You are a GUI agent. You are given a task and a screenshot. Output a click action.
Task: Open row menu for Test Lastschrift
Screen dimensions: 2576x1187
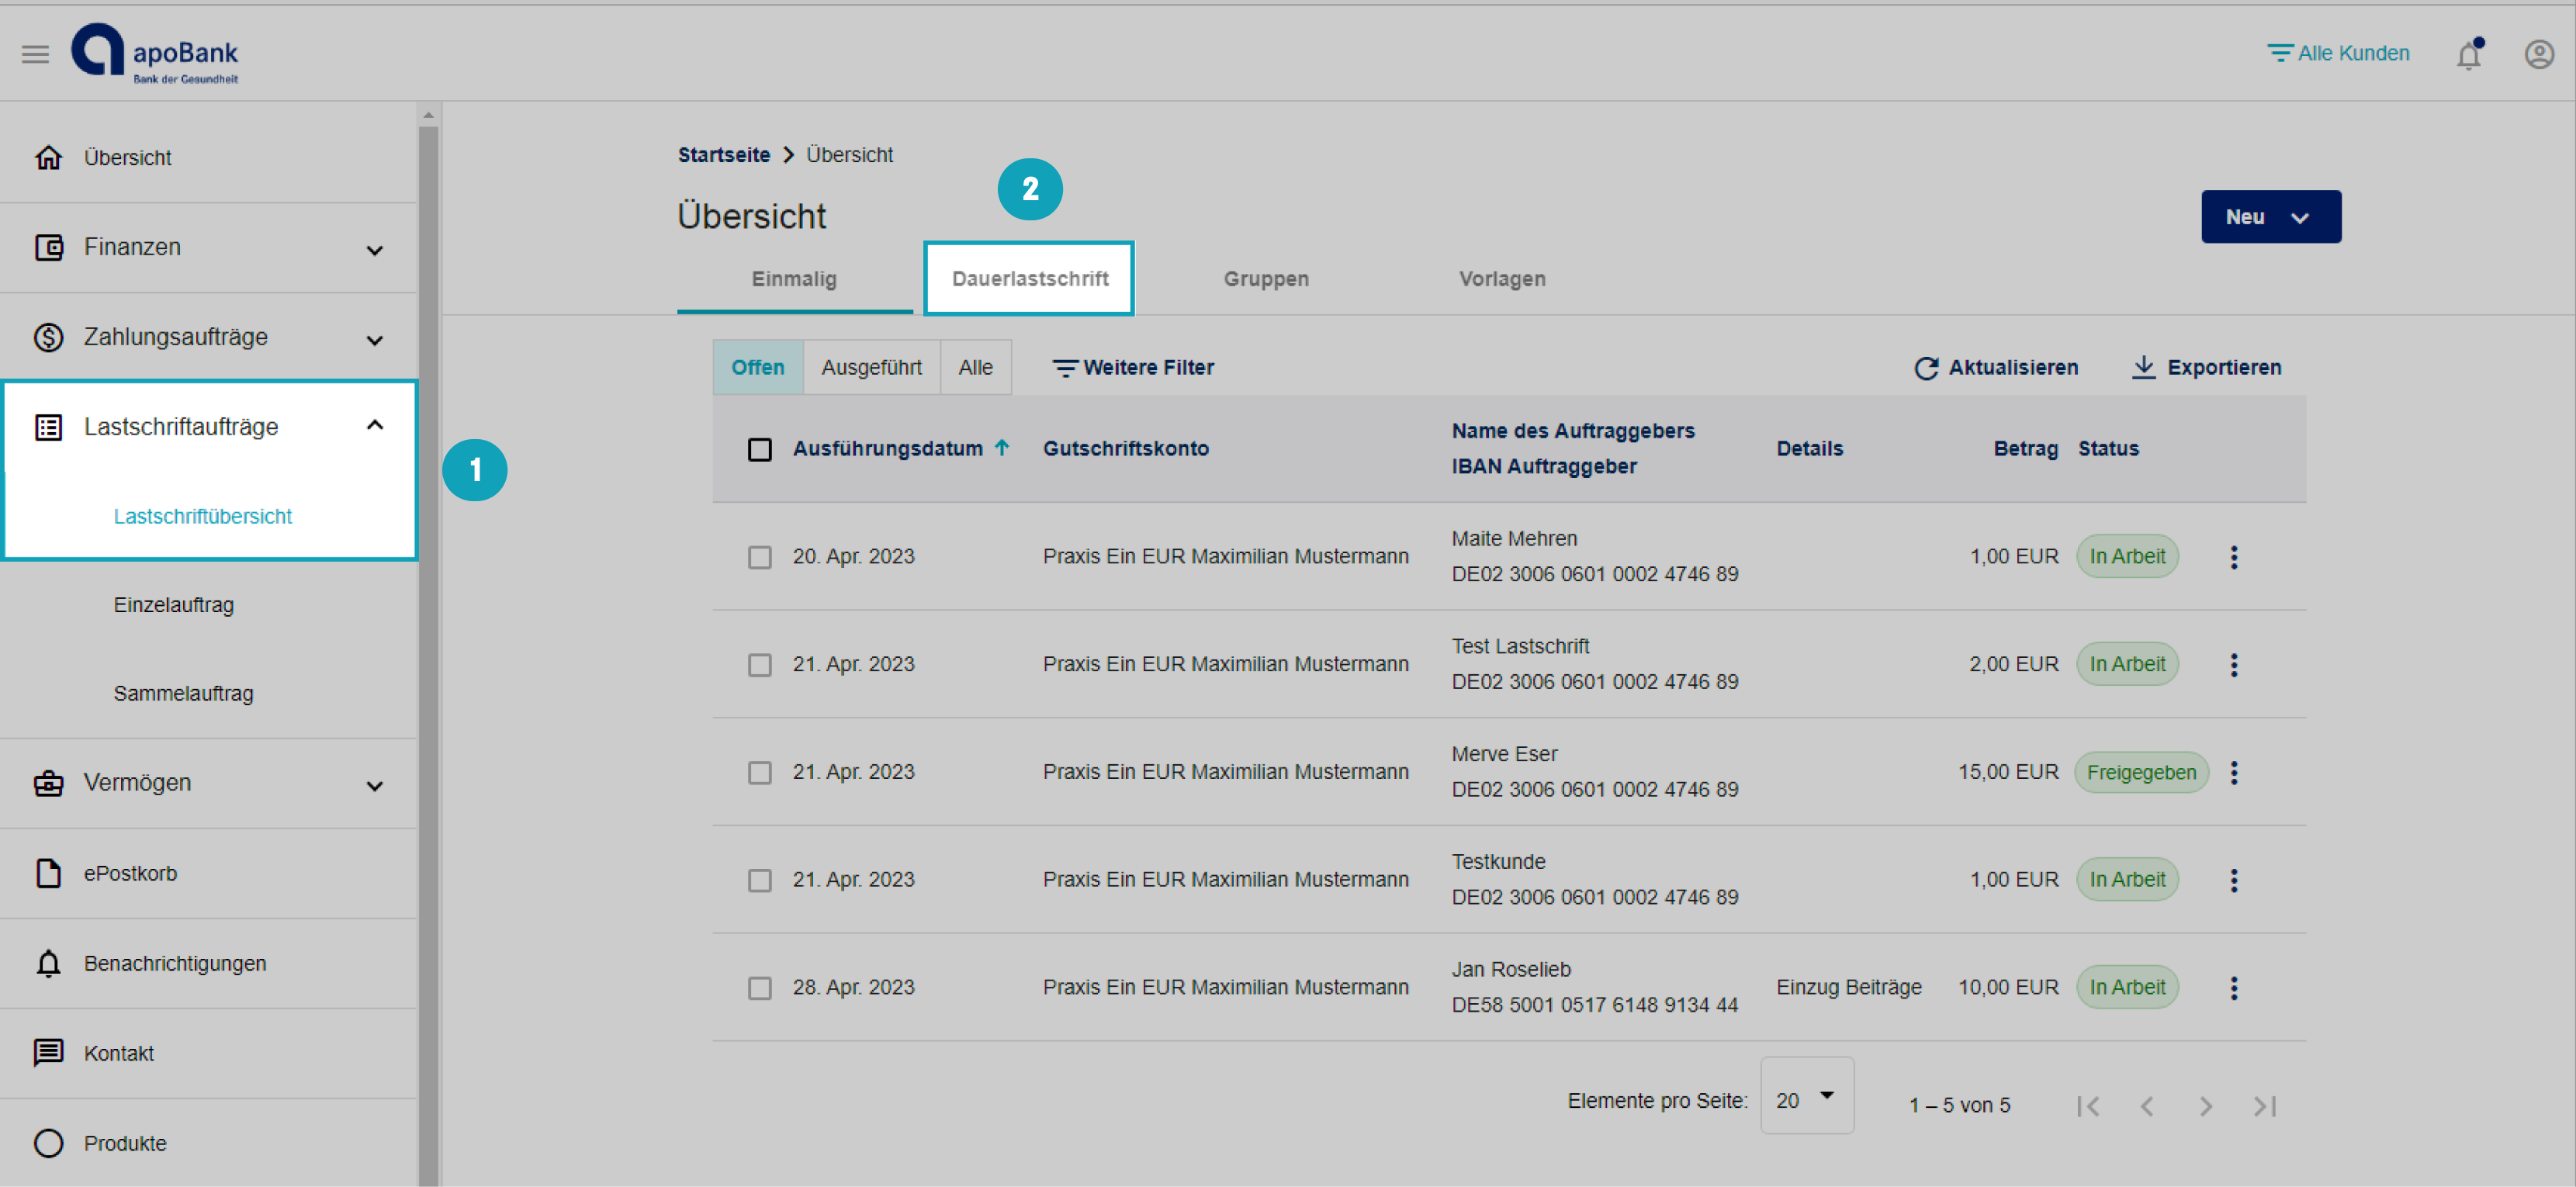tap(2233, 665)
